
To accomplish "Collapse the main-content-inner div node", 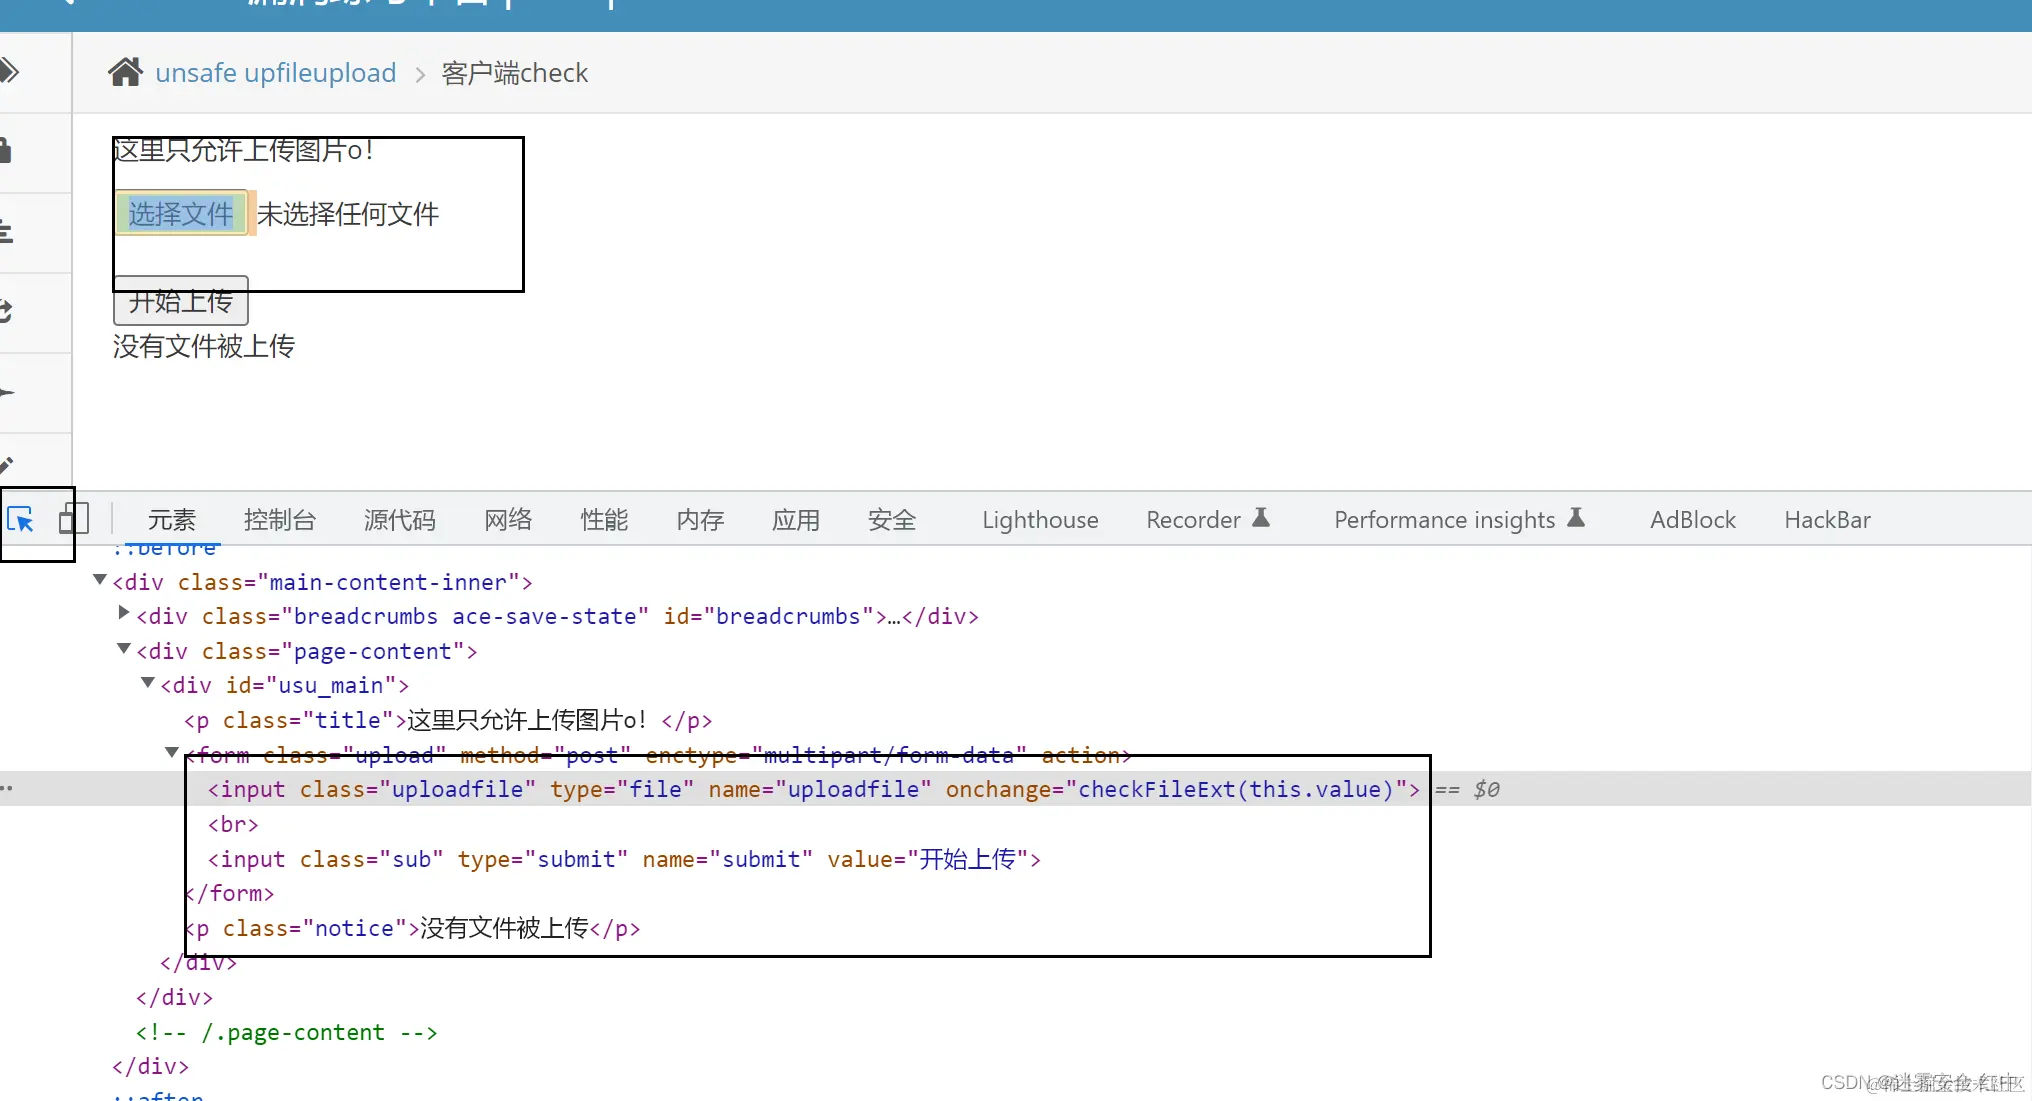I will [x=100, y=580].
